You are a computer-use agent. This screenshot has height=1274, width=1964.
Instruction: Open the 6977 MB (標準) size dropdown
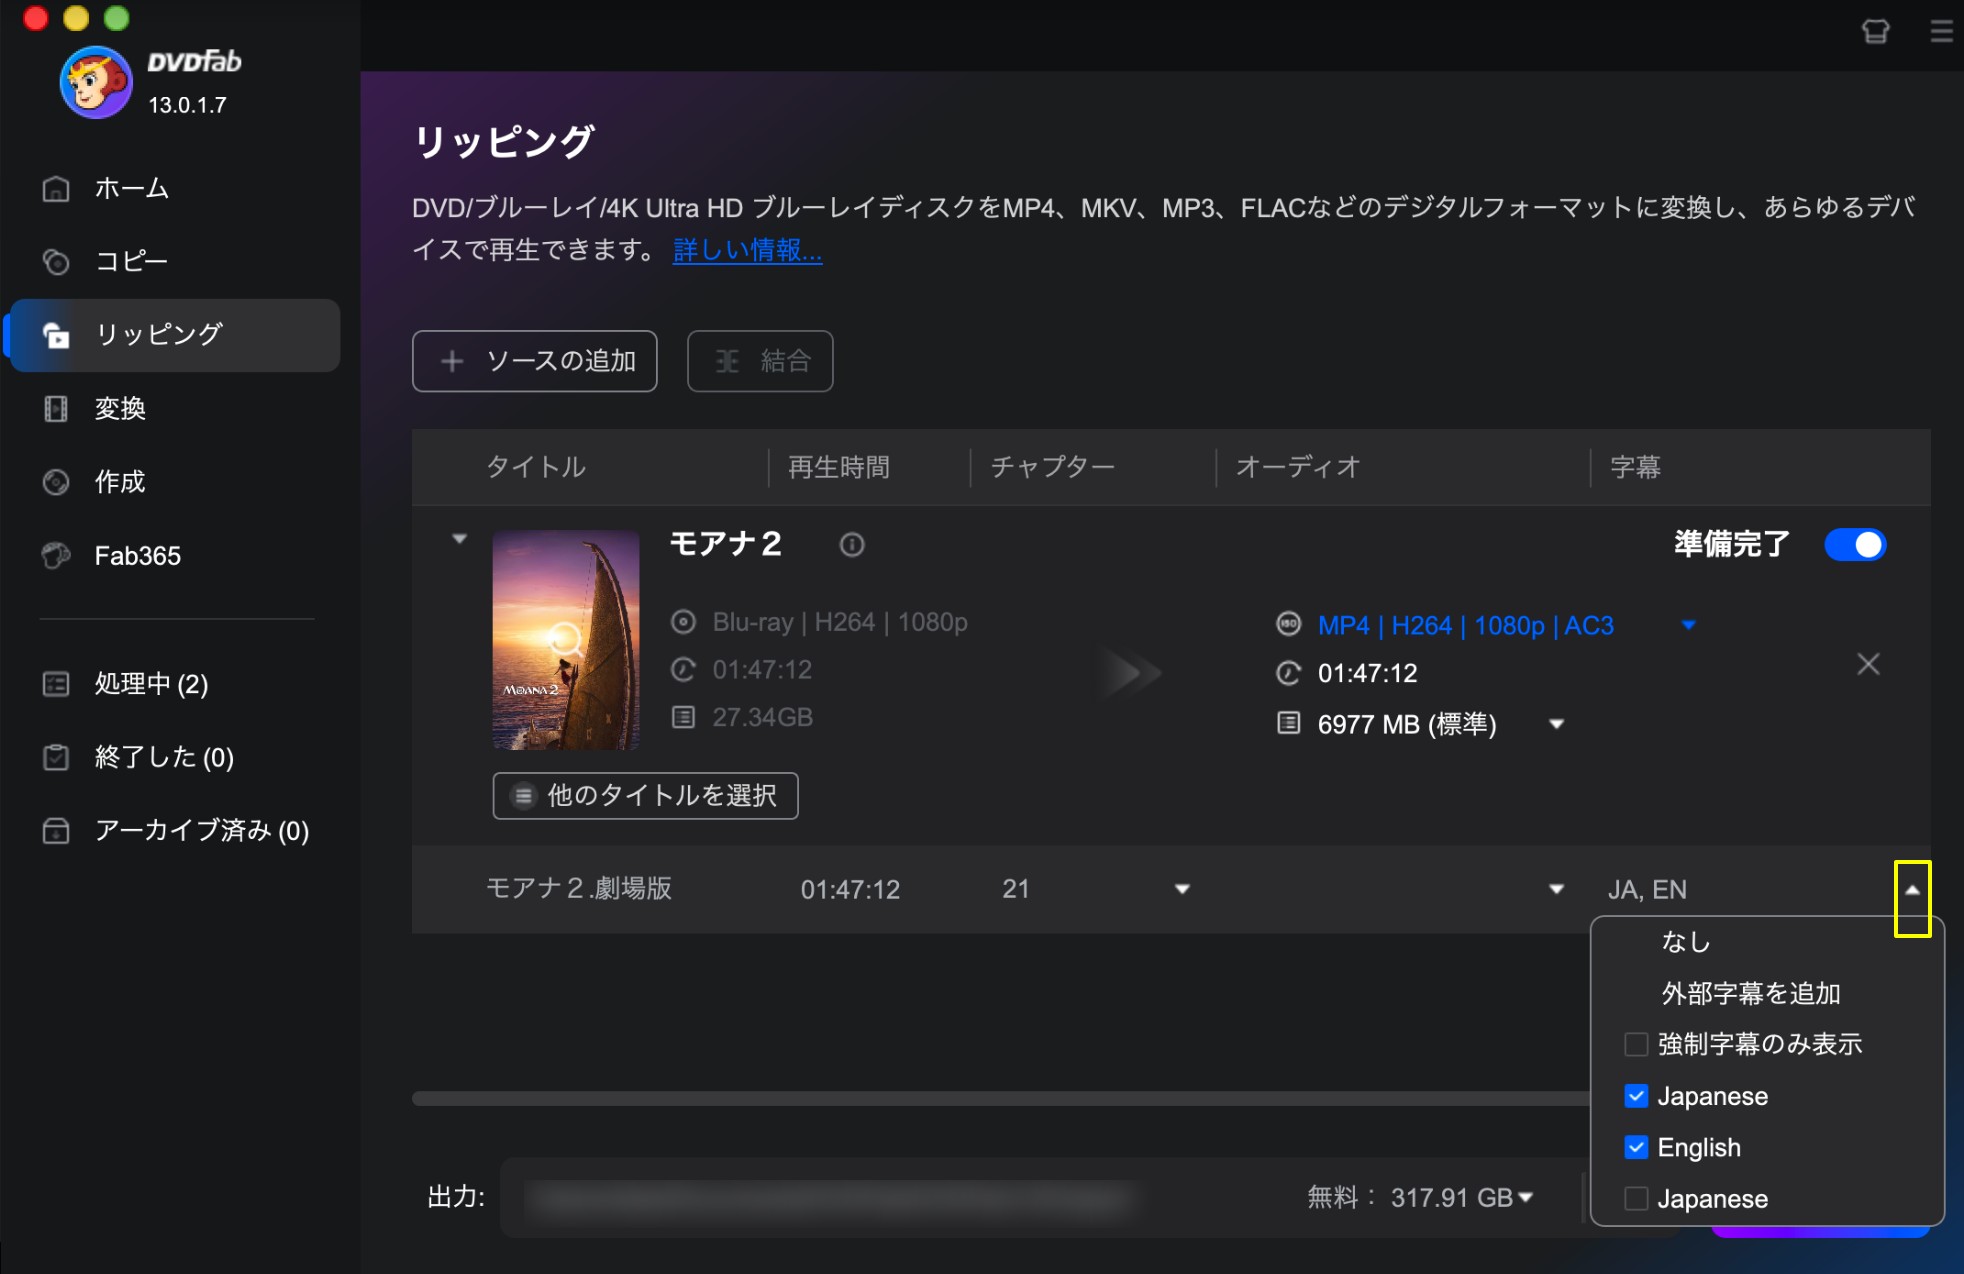[x=1557, y=724]
